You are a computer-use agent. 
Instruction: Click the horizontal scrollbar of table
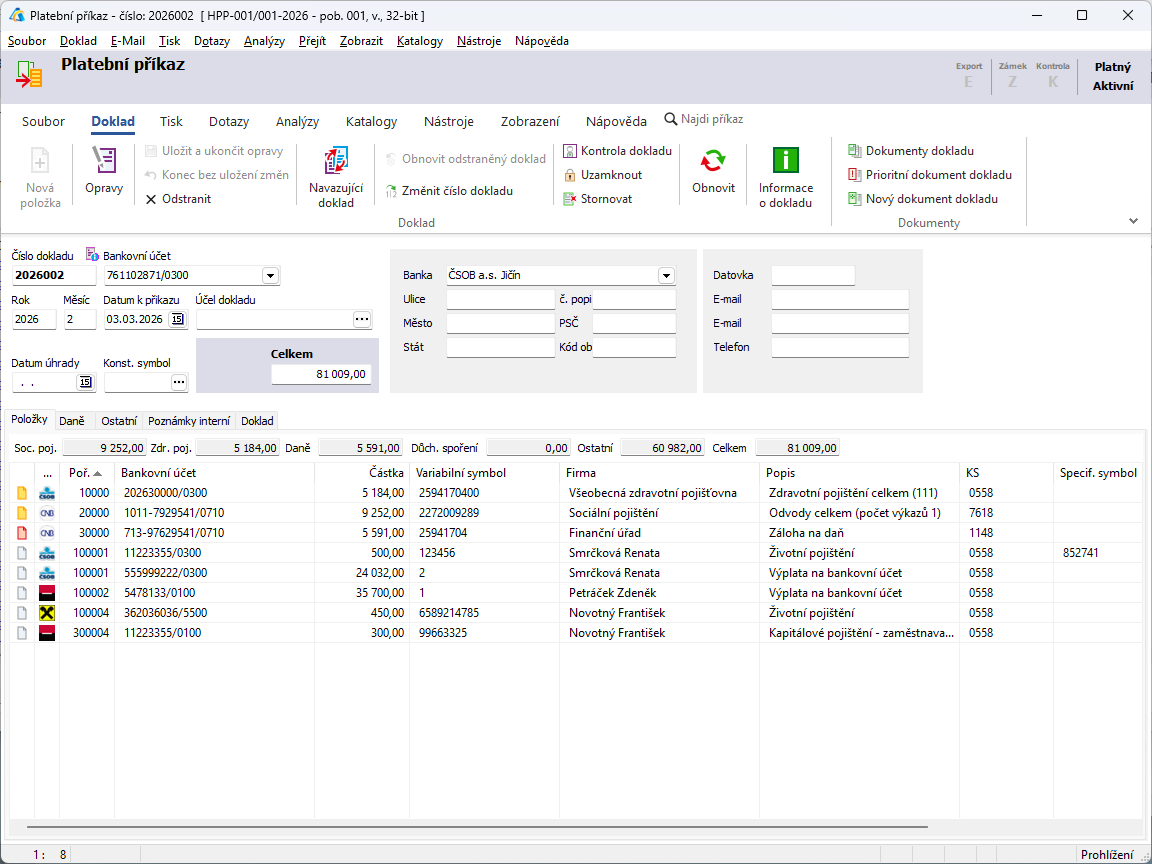pyautogui.click(x=478, y=827)
